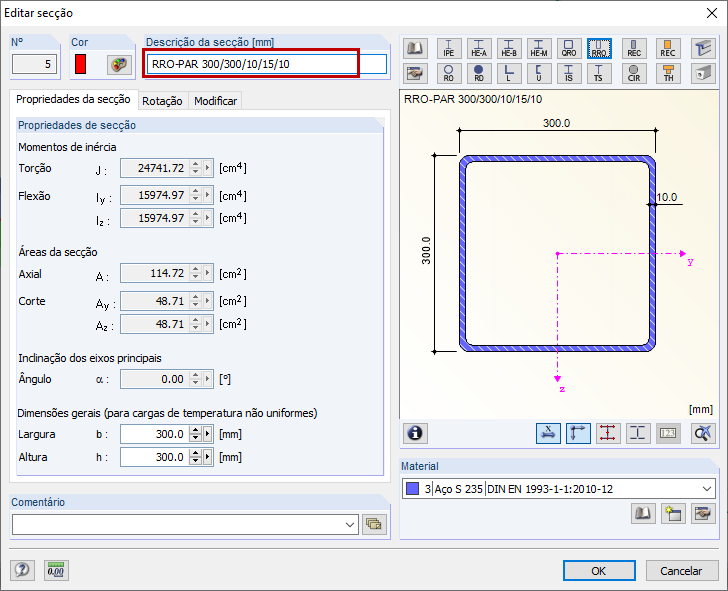Select the TS section type
728x591 pixels.
(599, 73)
